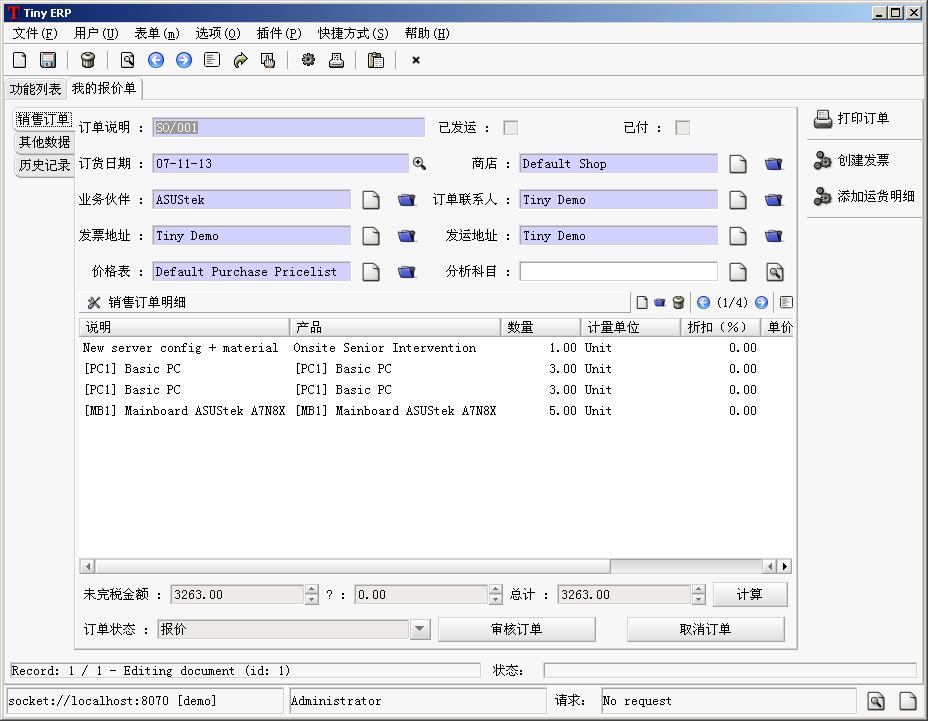
Task: Increase 未完税金额 with the spinner up arrow
Action: [312, 589]
